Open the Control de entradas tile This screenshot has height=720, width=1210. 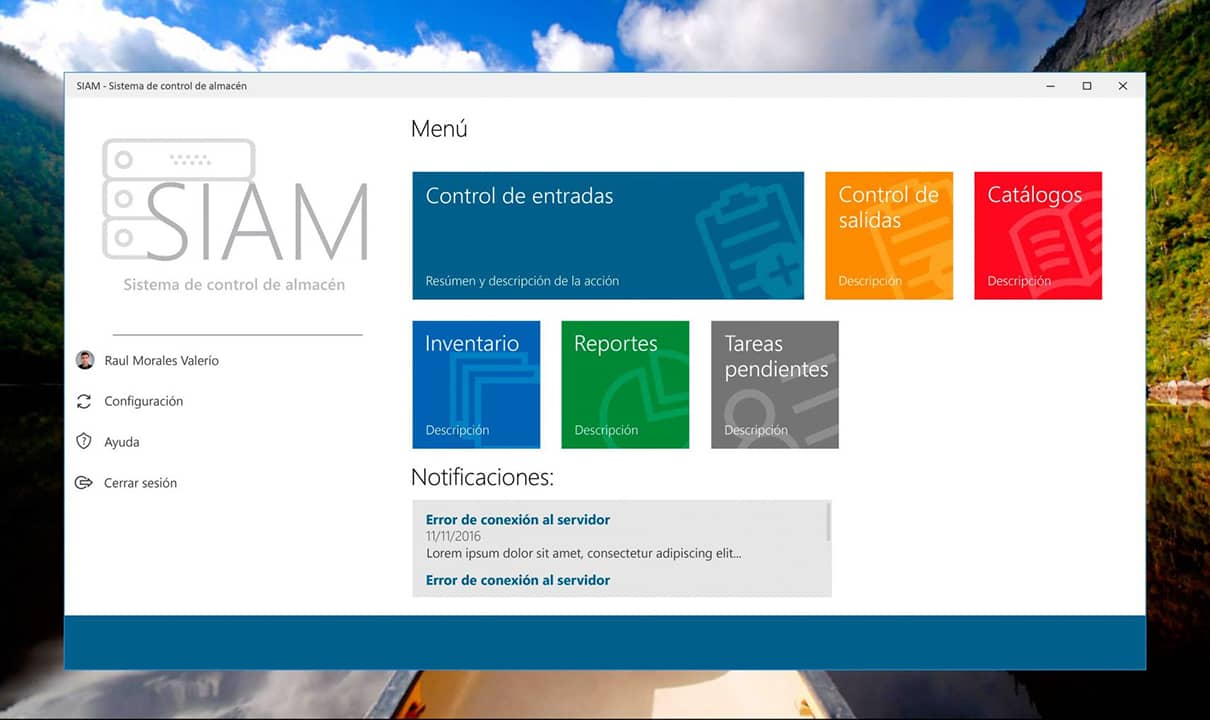(x=608, y=235)
